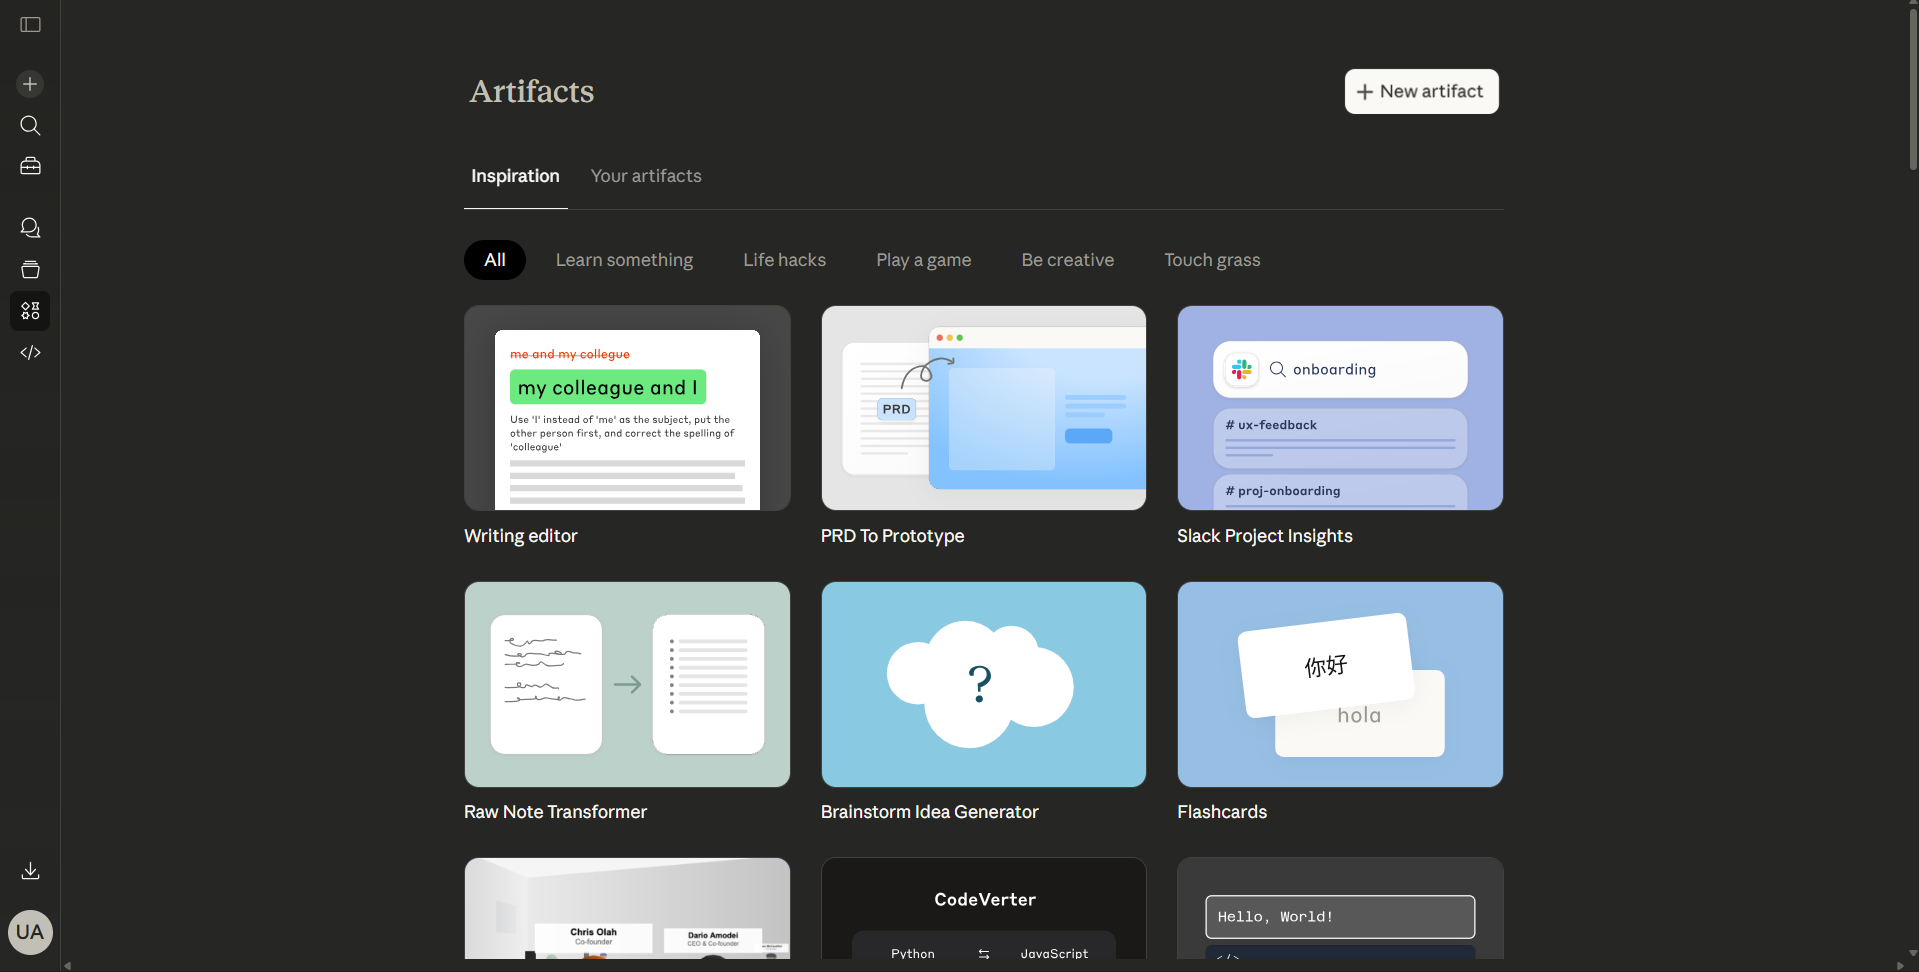Image resolution: width=1919 pixels, height=972 pixels.
Task: Open Slack Project Insights card
Action: (1340, 408)
